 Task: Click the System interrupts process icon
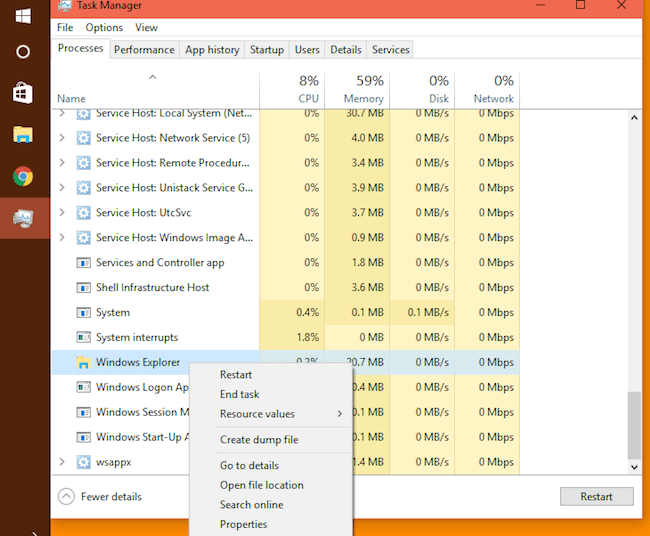[x=84, y=337]
